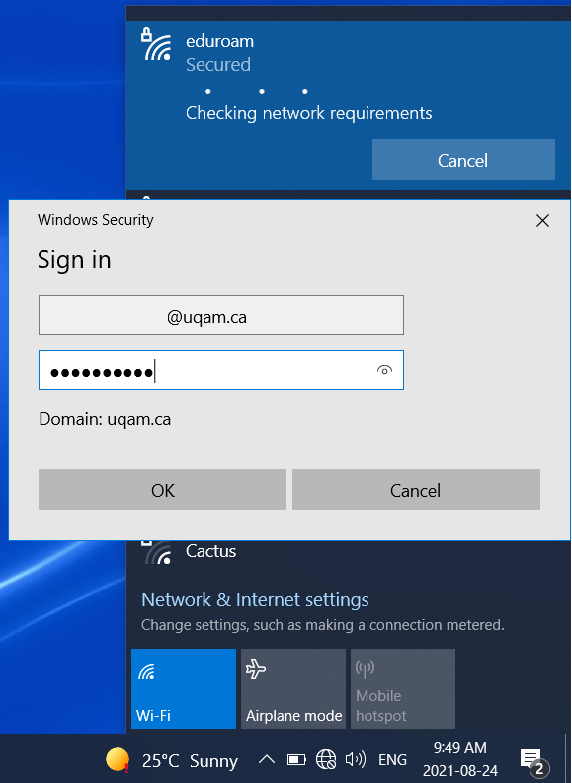This screenshot has height=783, width=572.
Task: Show hidden icons with the tray chevron
Action: pyautogui.click(x=267, y=760)
